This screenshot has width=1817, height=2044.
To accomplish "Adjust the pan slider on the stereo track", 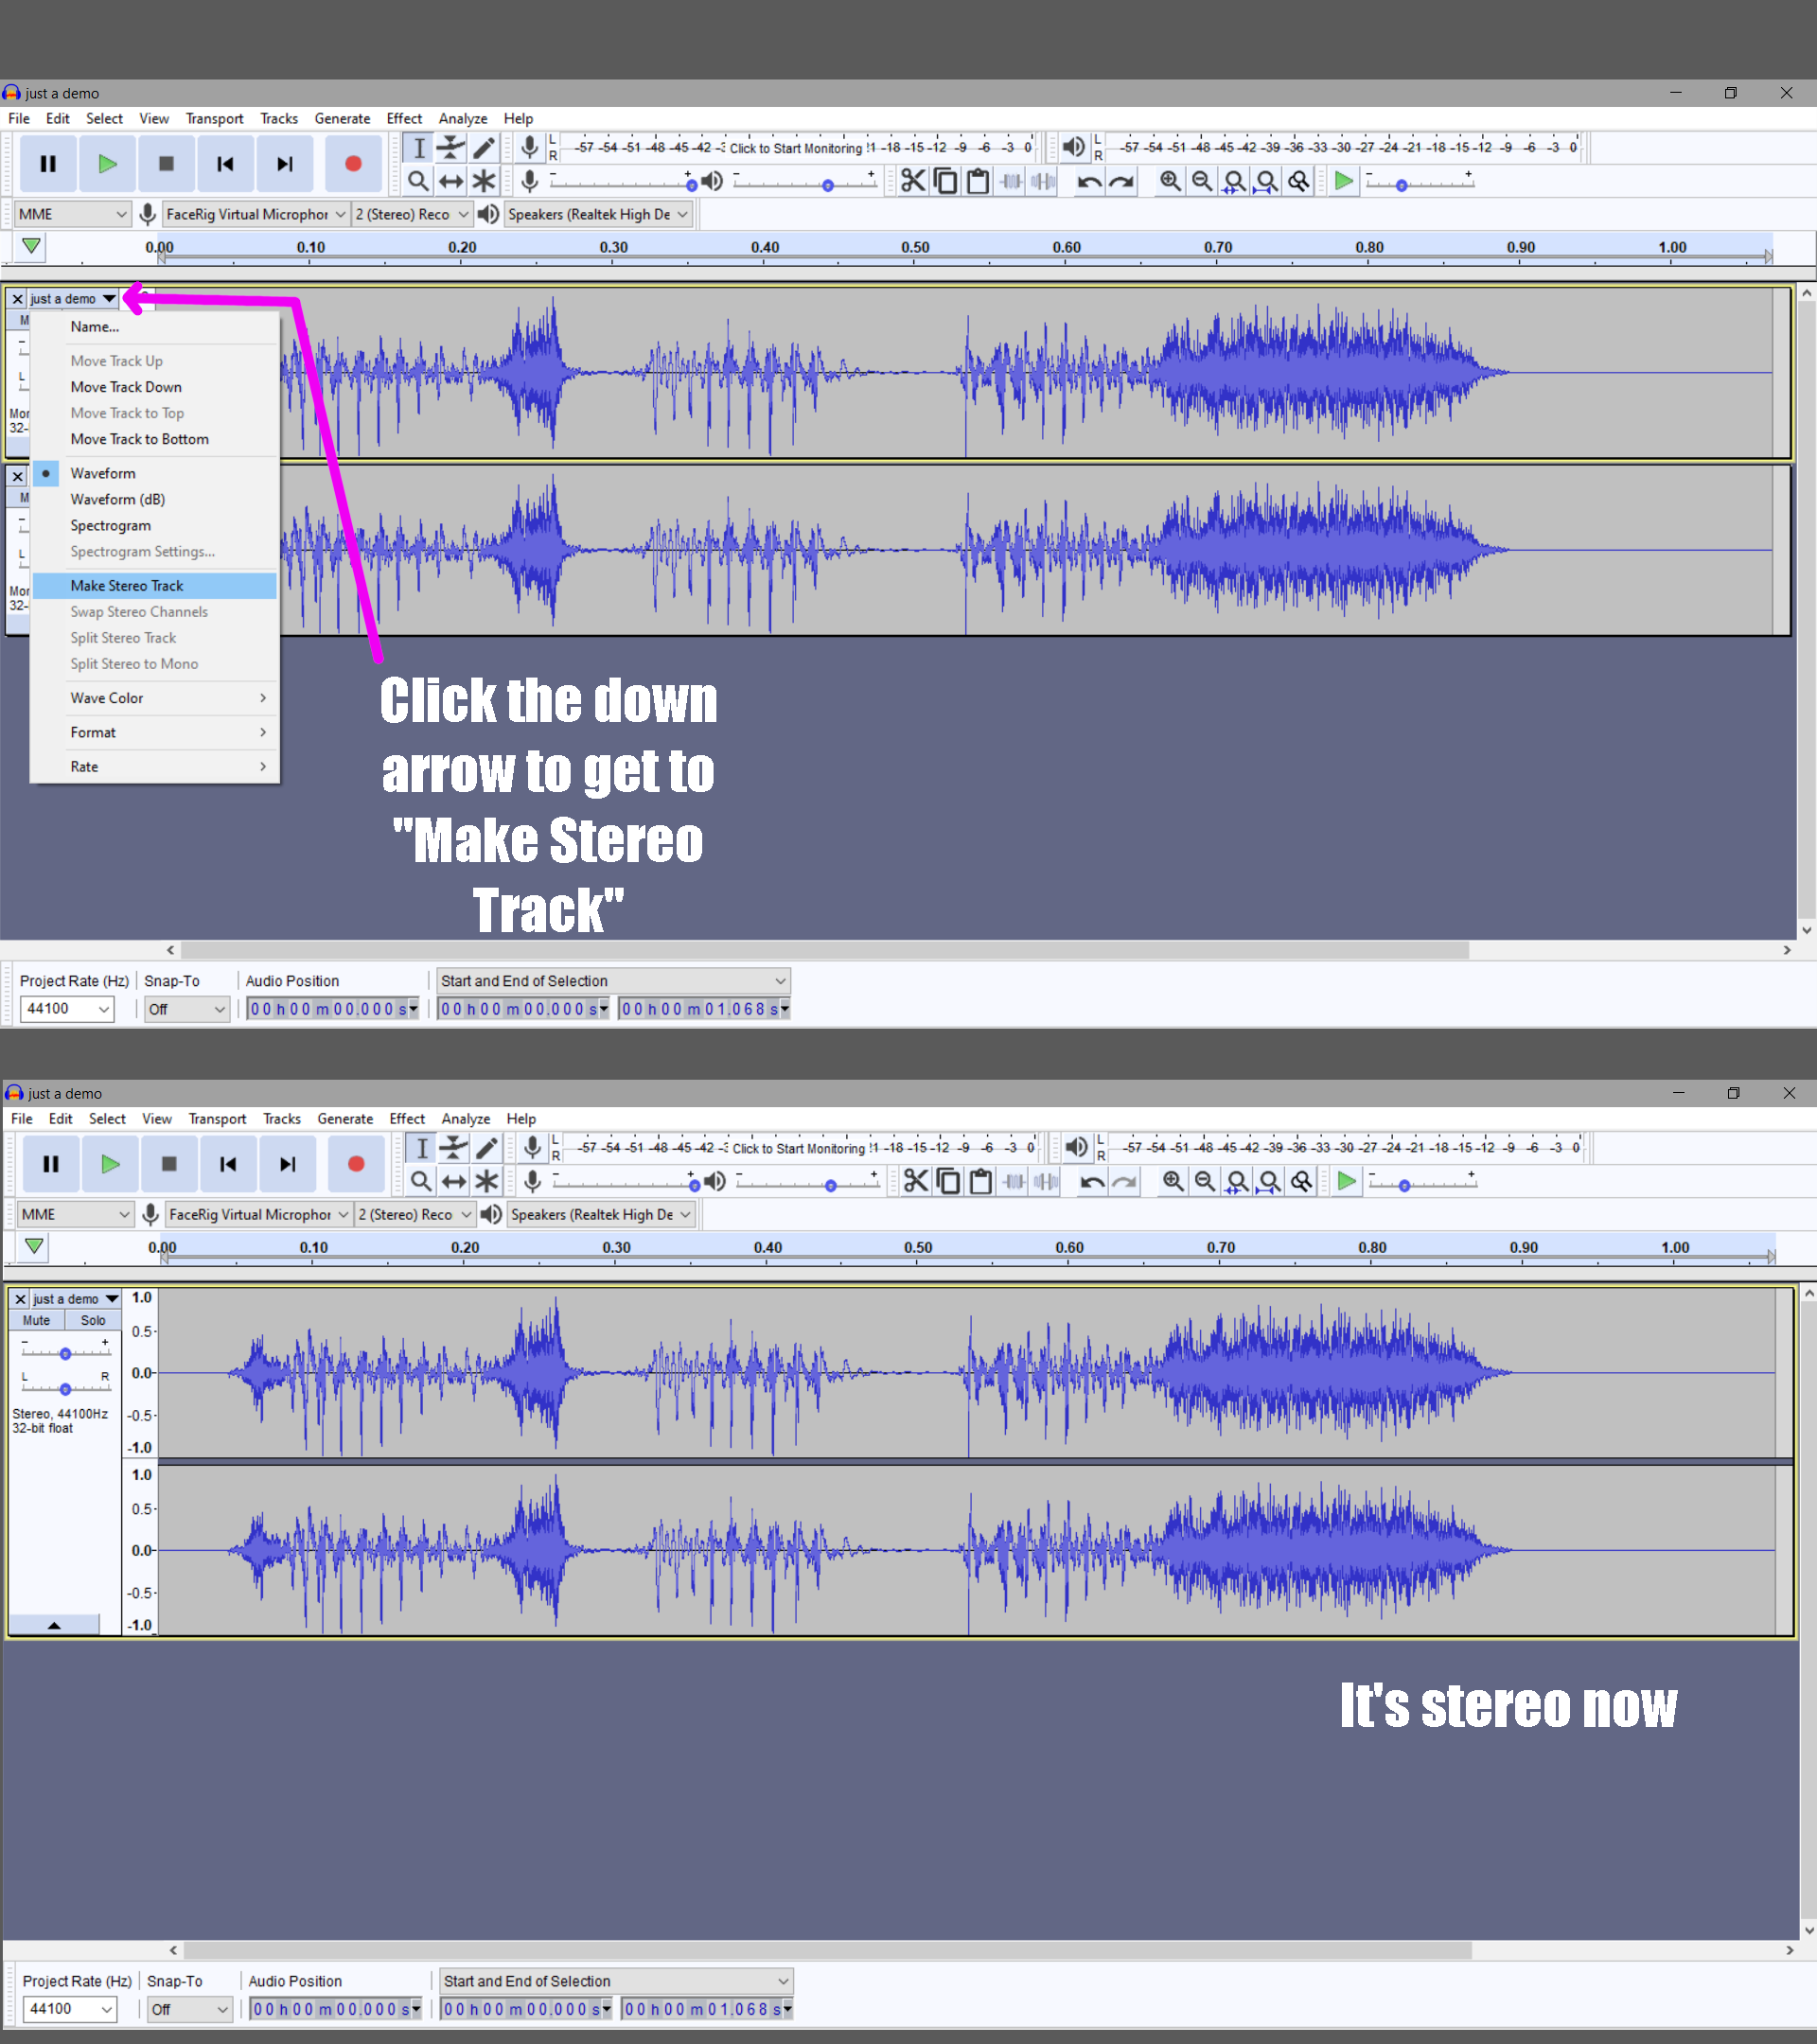I will click(65, 1388).
